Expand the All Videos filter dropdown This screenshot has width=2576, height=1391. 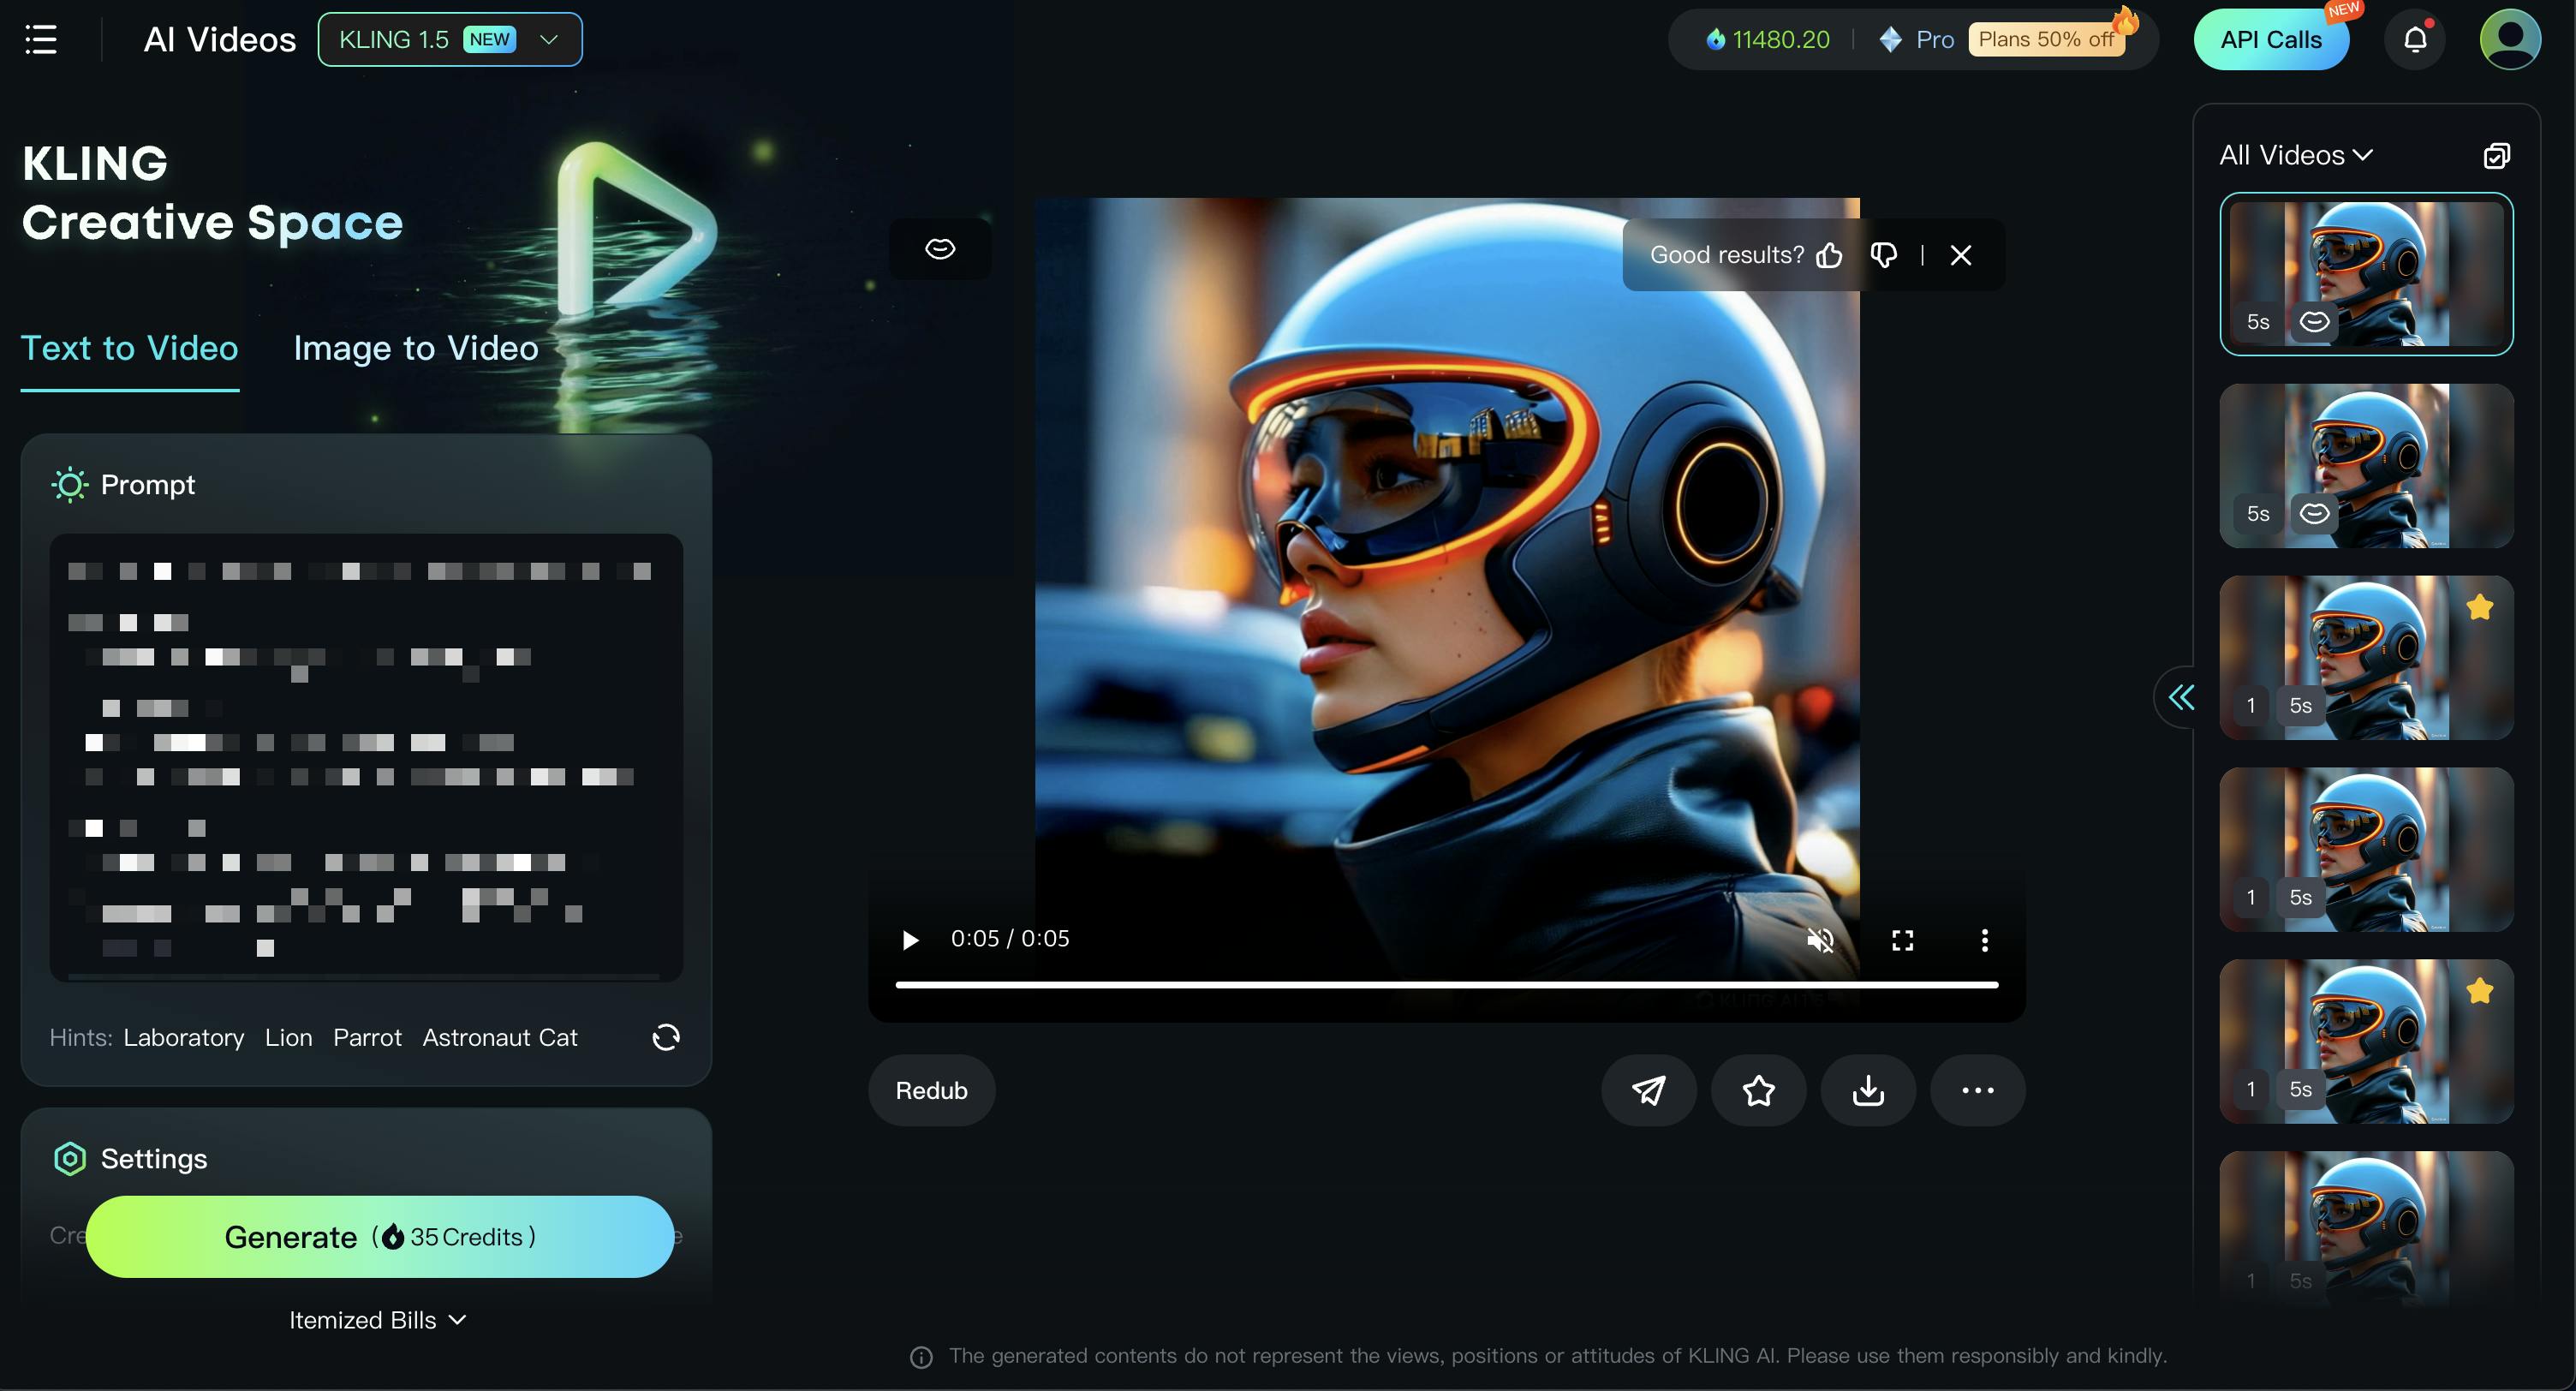[x=2296, y=156]
